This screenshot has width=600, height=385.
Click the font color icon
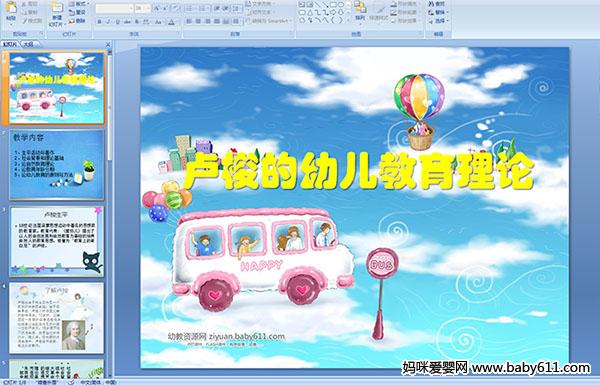(171, 22)
